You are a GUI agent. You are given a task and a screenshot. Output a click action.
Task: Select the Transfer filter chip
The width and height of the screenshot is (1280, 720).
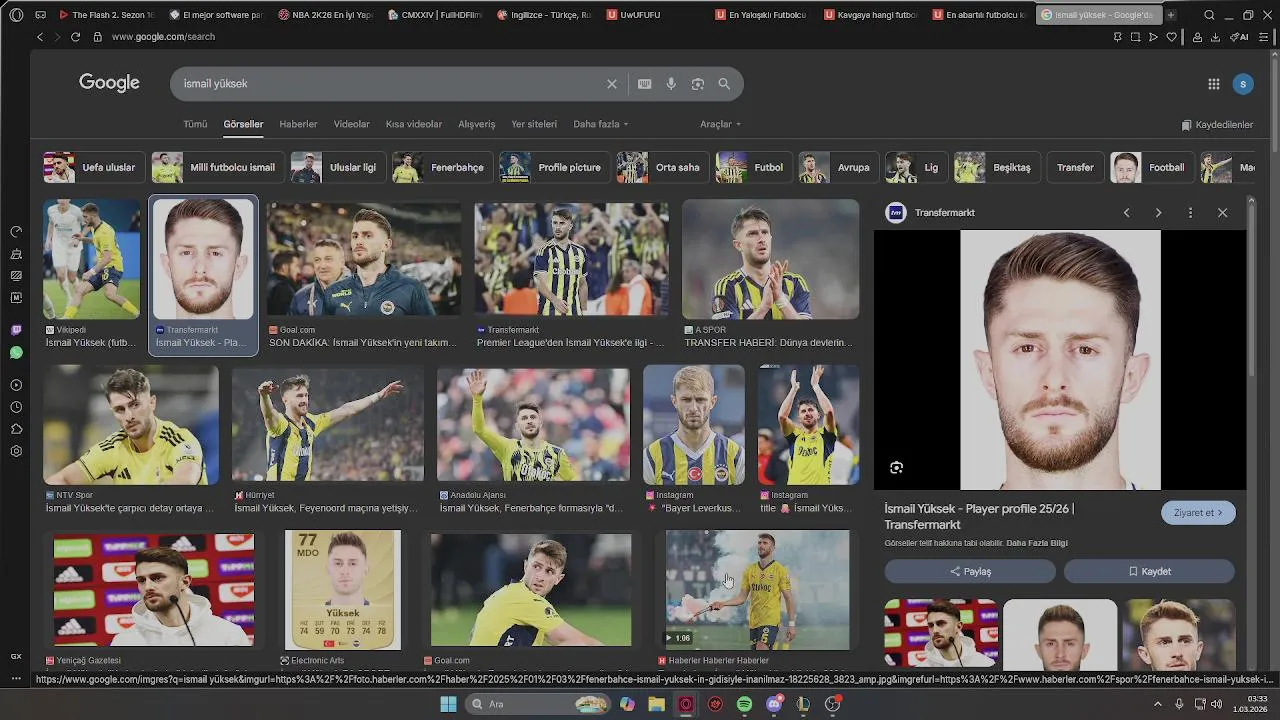pos(1075,167)
